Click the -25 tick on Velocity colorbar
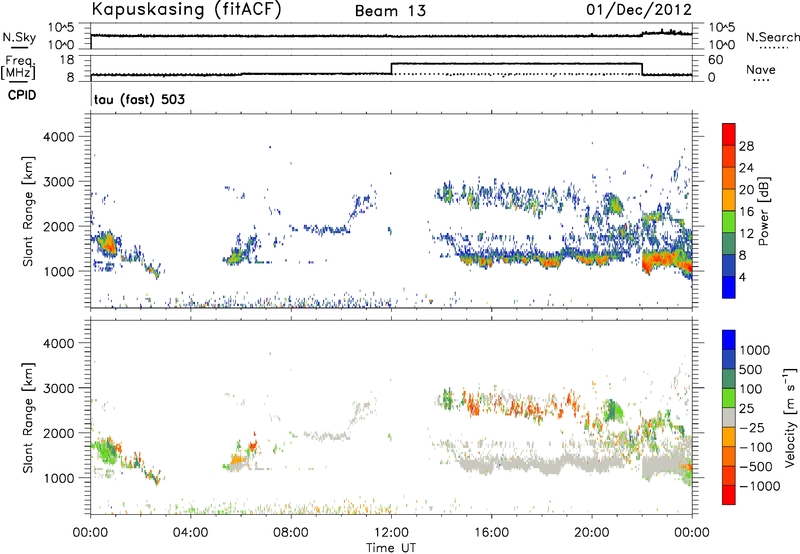800x554 pixels. pyautogui.click(x=752, y=427)
